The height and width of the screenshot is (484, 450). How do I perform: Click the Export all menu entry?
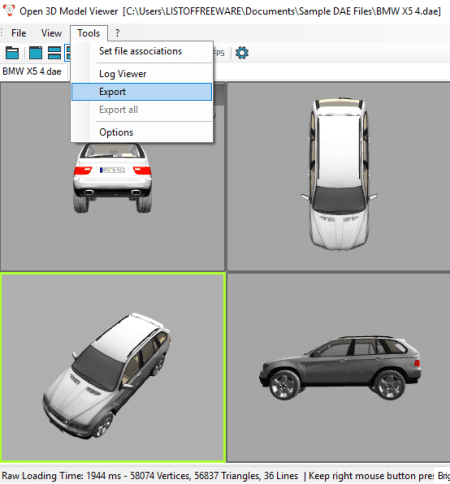(142, 110)
